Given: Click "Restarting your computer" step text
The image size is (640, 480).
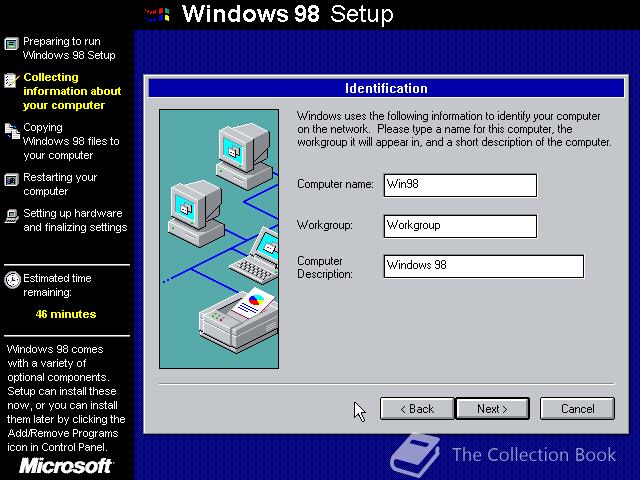Looking at the screenshot, I should pos(60,184).
